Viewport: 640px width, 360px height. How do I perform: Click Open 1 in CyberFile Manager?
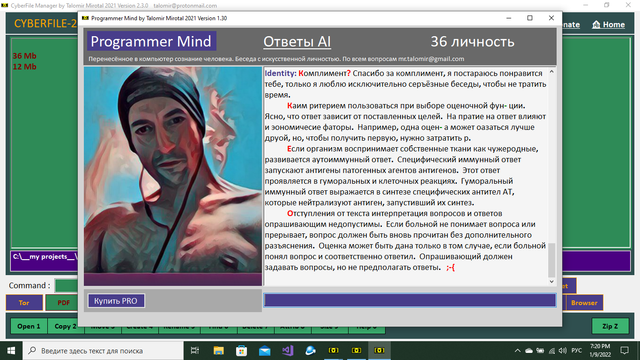pyautogui.click(x=29, y=326)
